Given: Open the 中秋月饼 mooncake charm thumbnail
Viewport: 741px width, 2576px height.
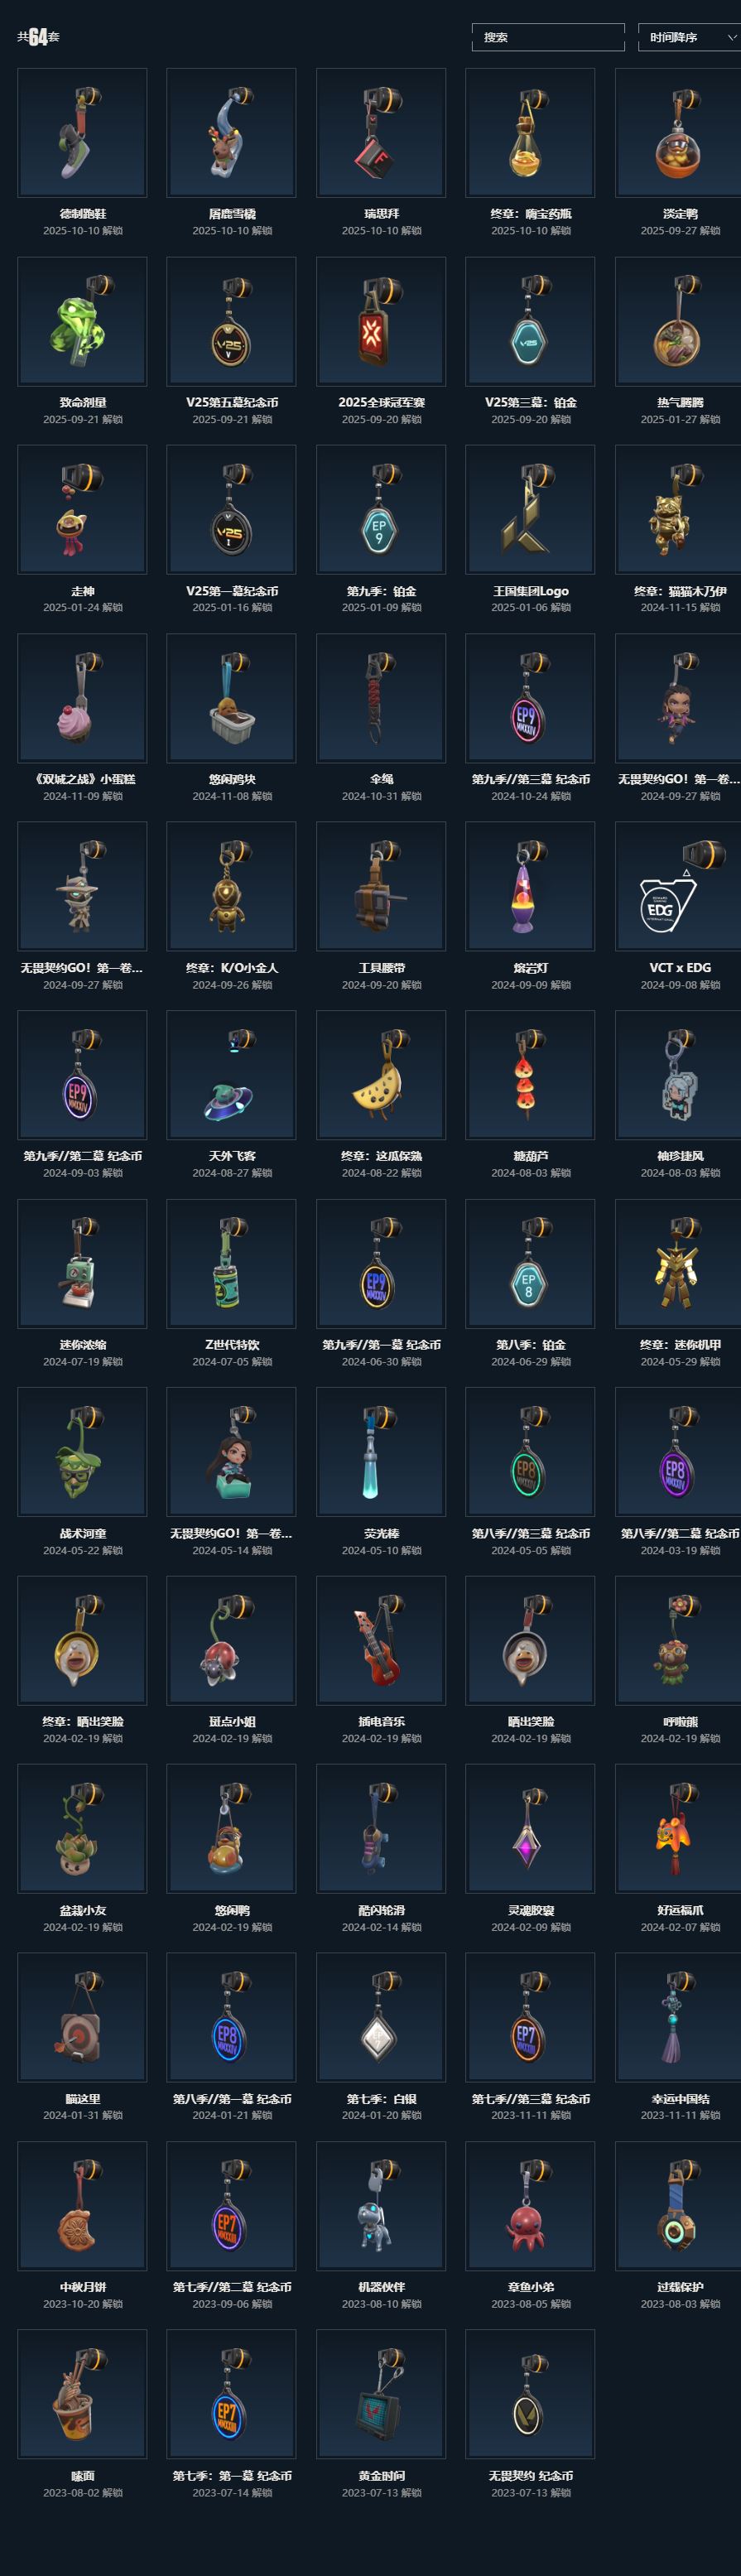Looking at the screenshot, I should (82, 2206).
